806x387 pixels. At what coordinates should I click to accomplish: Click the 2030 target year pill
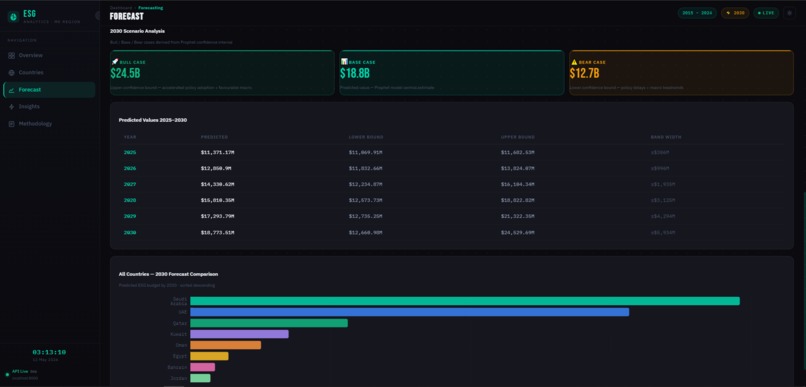pyautogui.click(x=735, y=13)
